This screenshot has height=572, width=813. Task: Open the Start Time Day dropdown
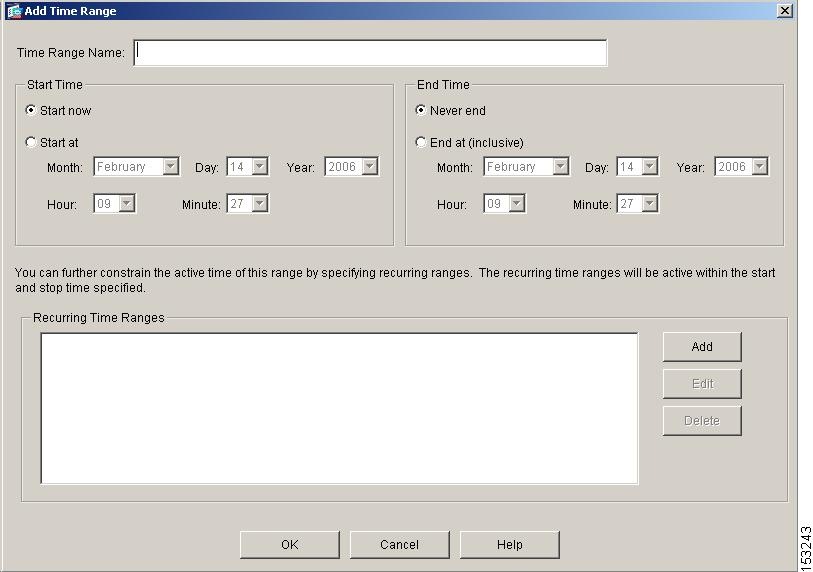click(x=247, y=166)
